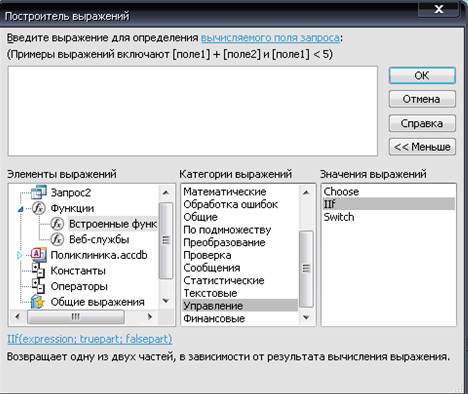Click the Отмена button
This screenshot has width=468, height=394.
(x=422, y=99)
